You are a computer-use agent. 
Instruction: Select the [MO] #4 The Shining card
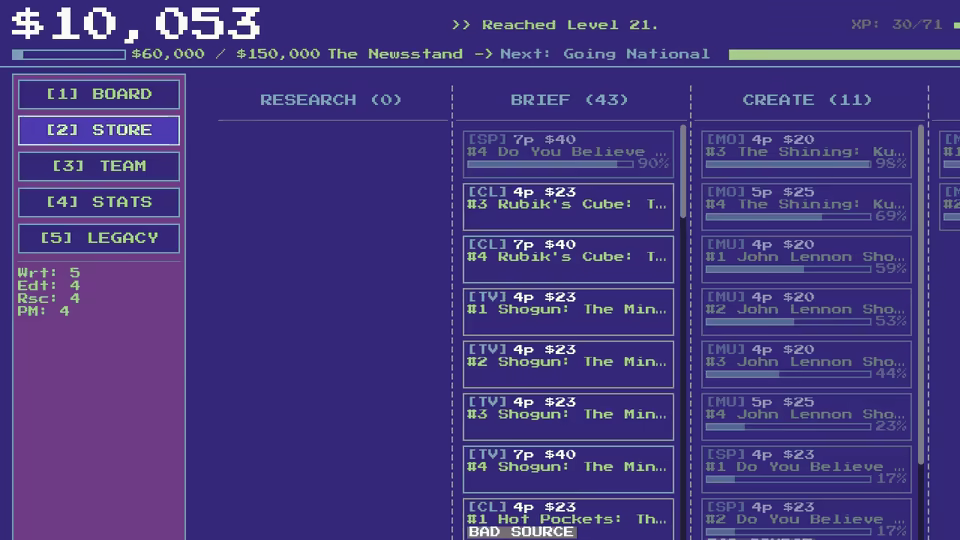coord(806,207)
